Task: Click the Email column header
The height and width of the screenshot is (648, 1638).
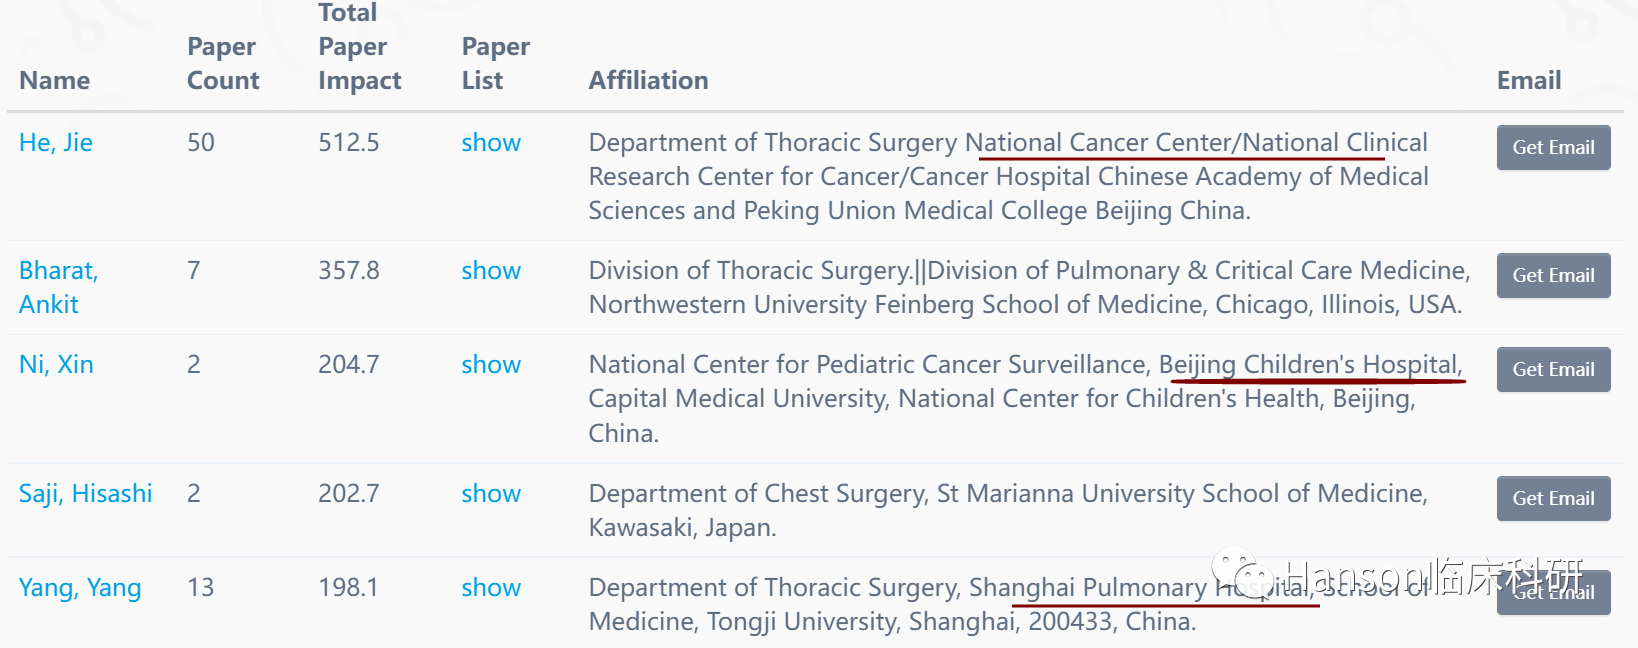Action: (x=1529, y=81)
